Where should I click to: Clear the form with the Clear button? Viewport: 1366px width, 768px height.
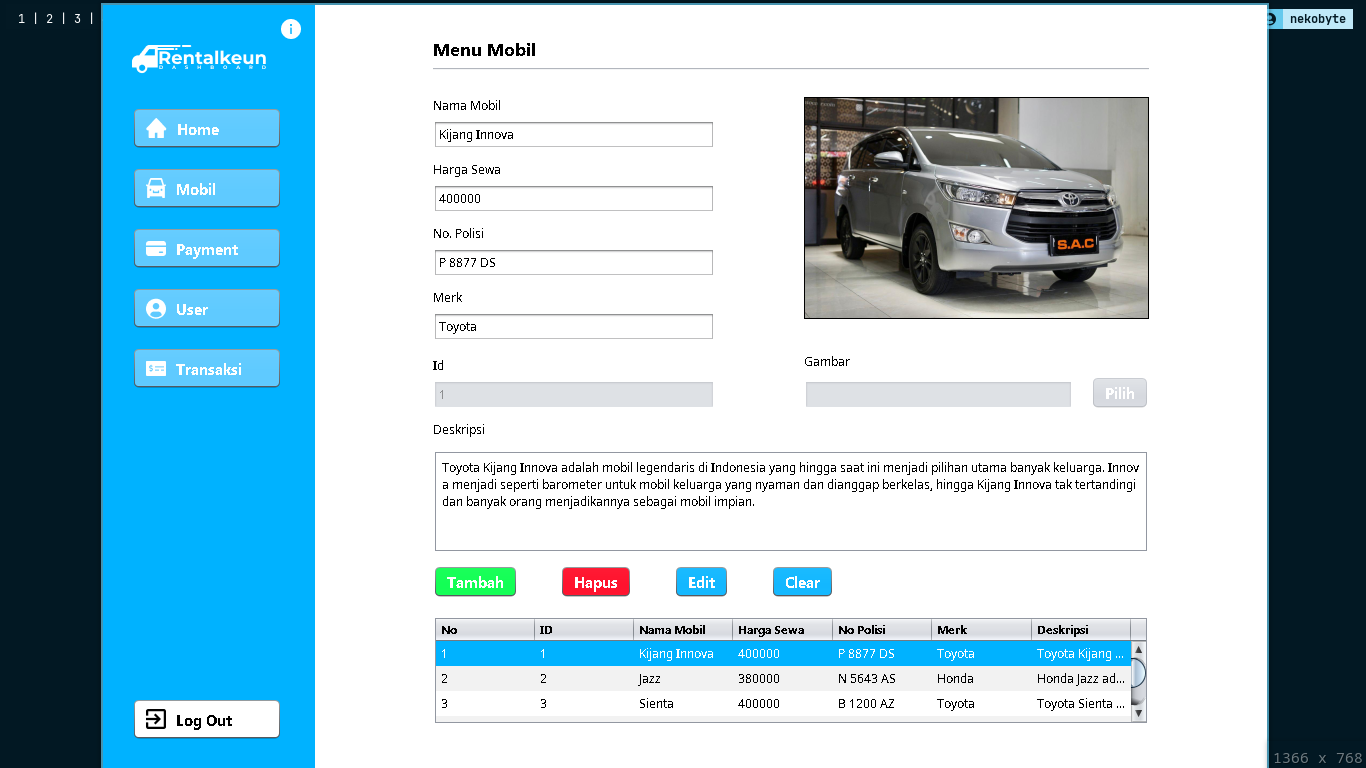(x=802, y=582)
